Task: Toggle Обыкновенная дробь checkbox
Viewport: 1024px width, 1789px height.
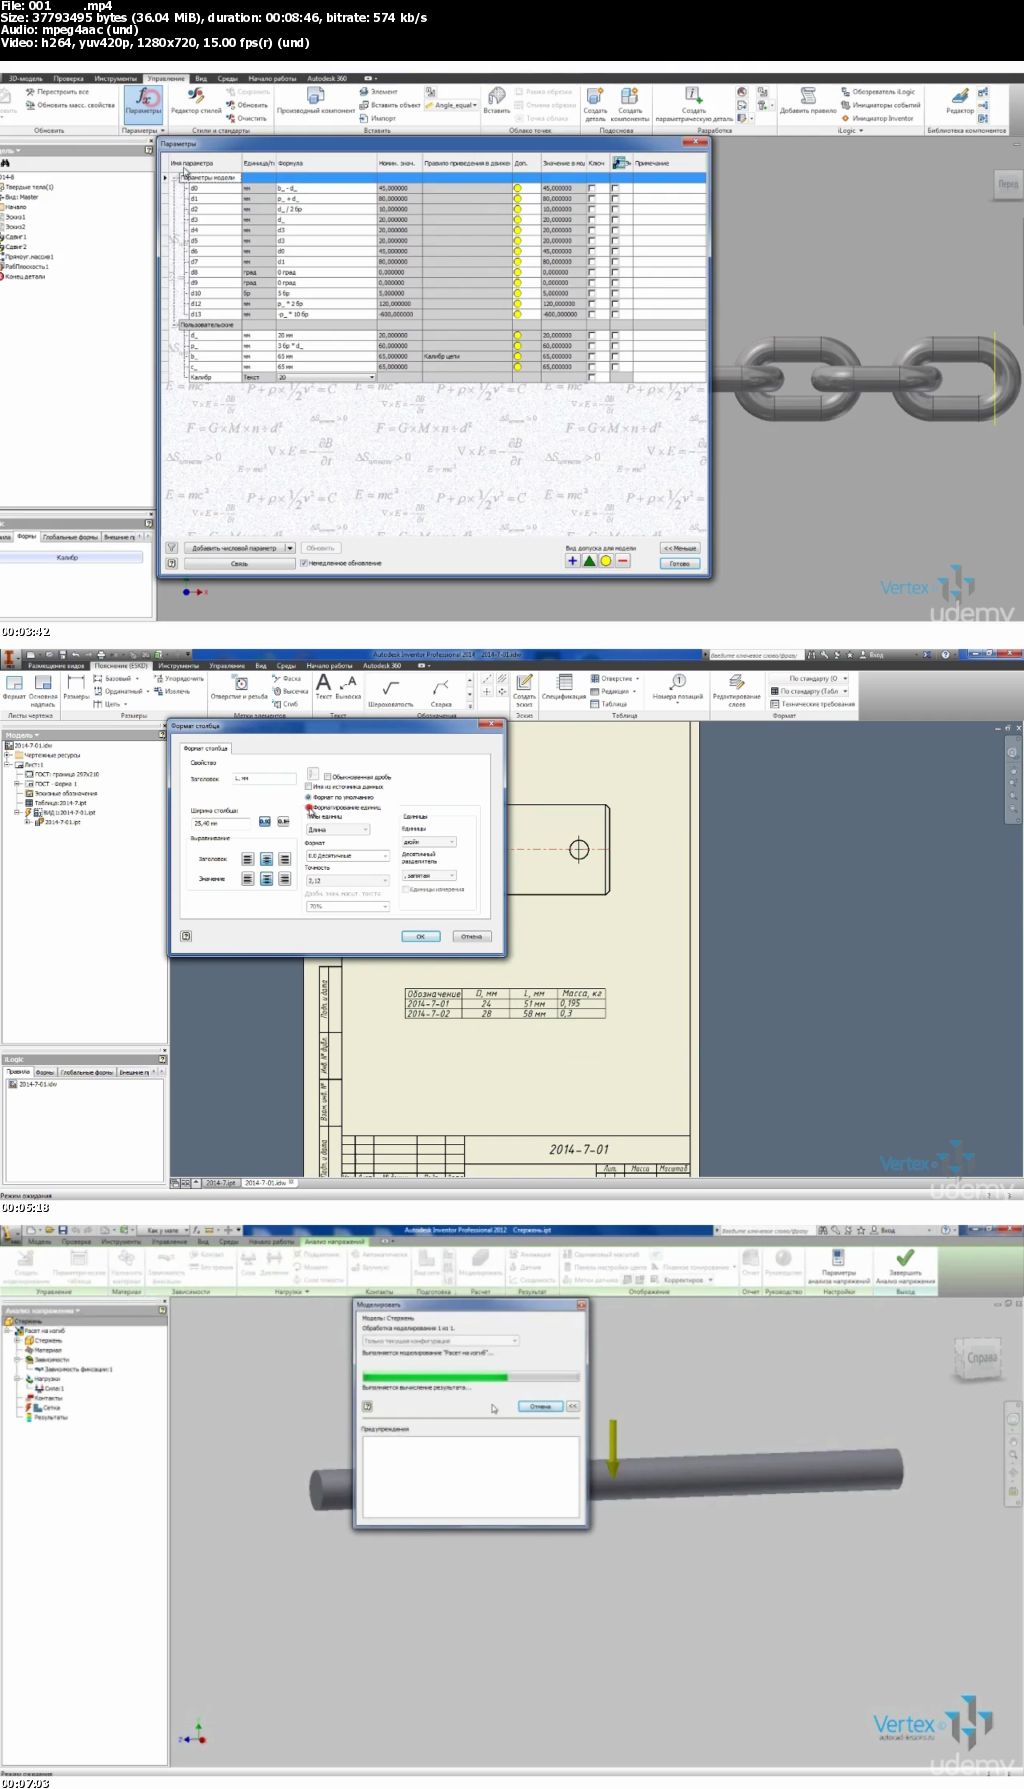Action: click(x=327, y=776)
